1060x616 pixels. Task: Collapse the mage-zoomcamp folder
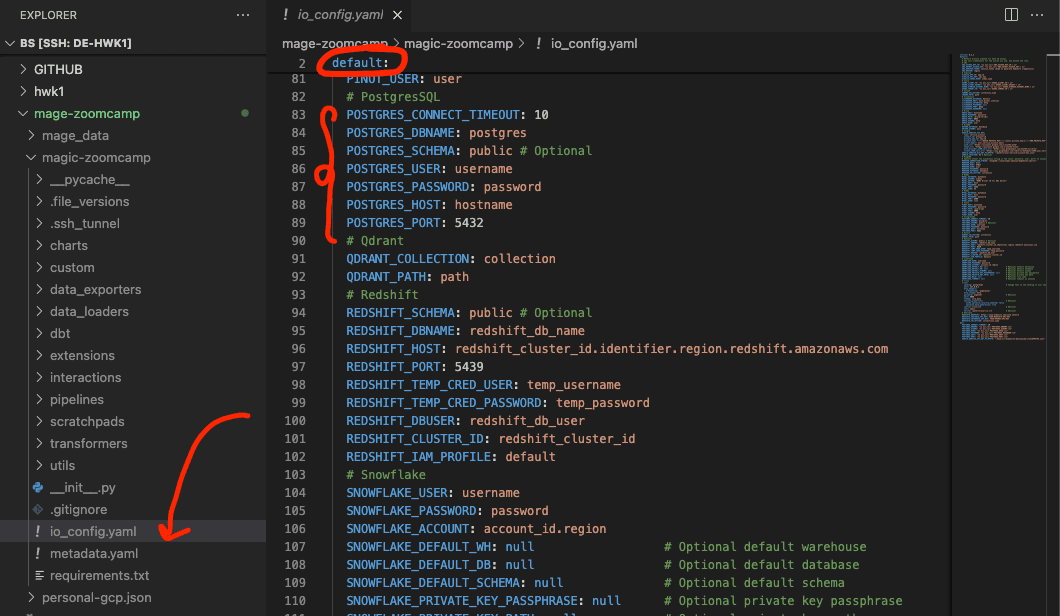(x=24, y=113)
